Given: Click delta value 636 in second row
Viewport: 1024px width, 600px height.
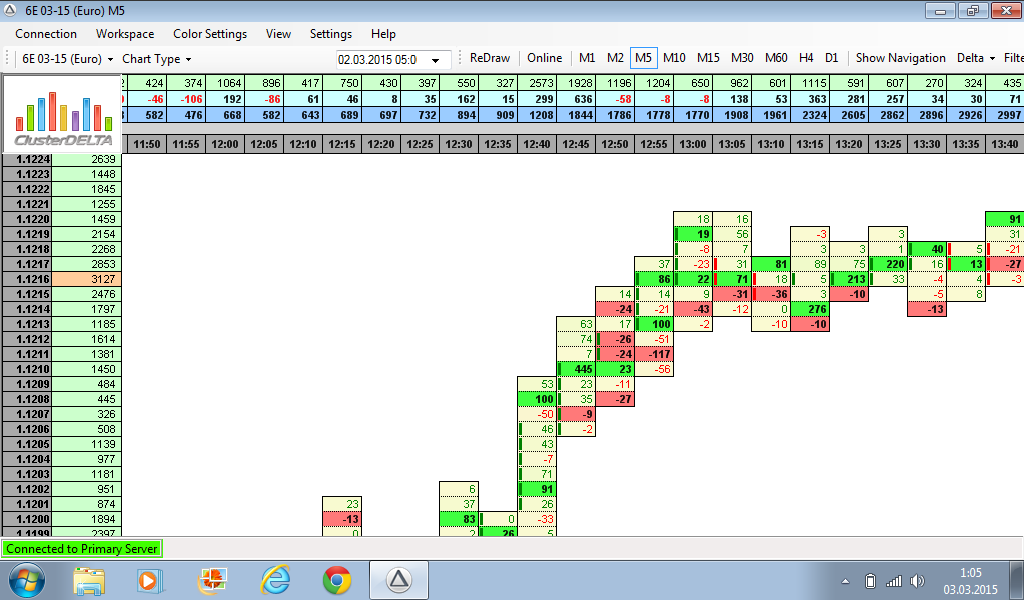Looking at the screenshot, I should pyautogui.click(x=576, y=99).
